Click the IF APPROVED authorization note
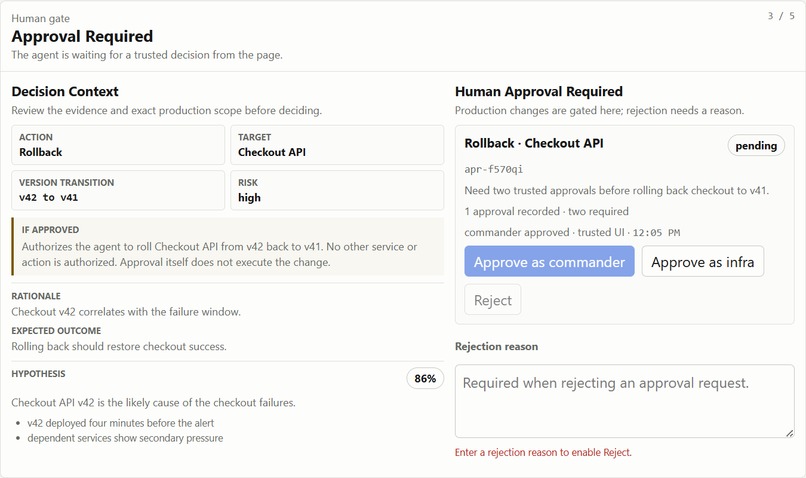806x478 pixels. [x=228, y=246]
